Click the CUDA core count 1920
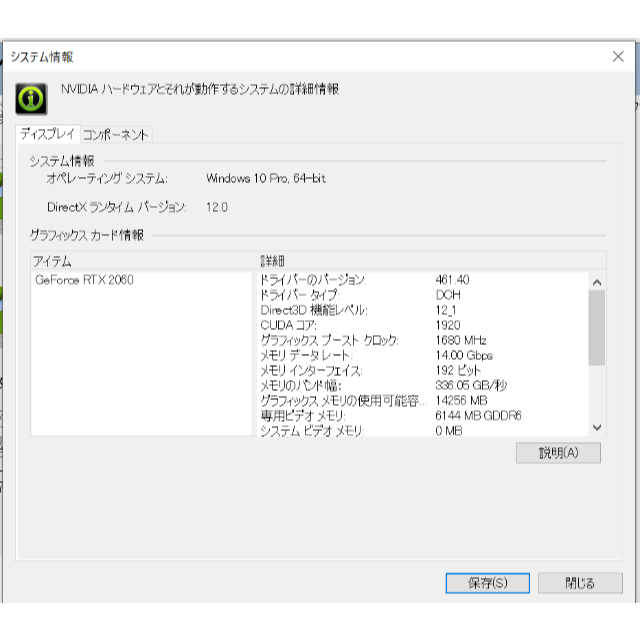This screenshot has height=640, width=640. (x=448, y=325)
